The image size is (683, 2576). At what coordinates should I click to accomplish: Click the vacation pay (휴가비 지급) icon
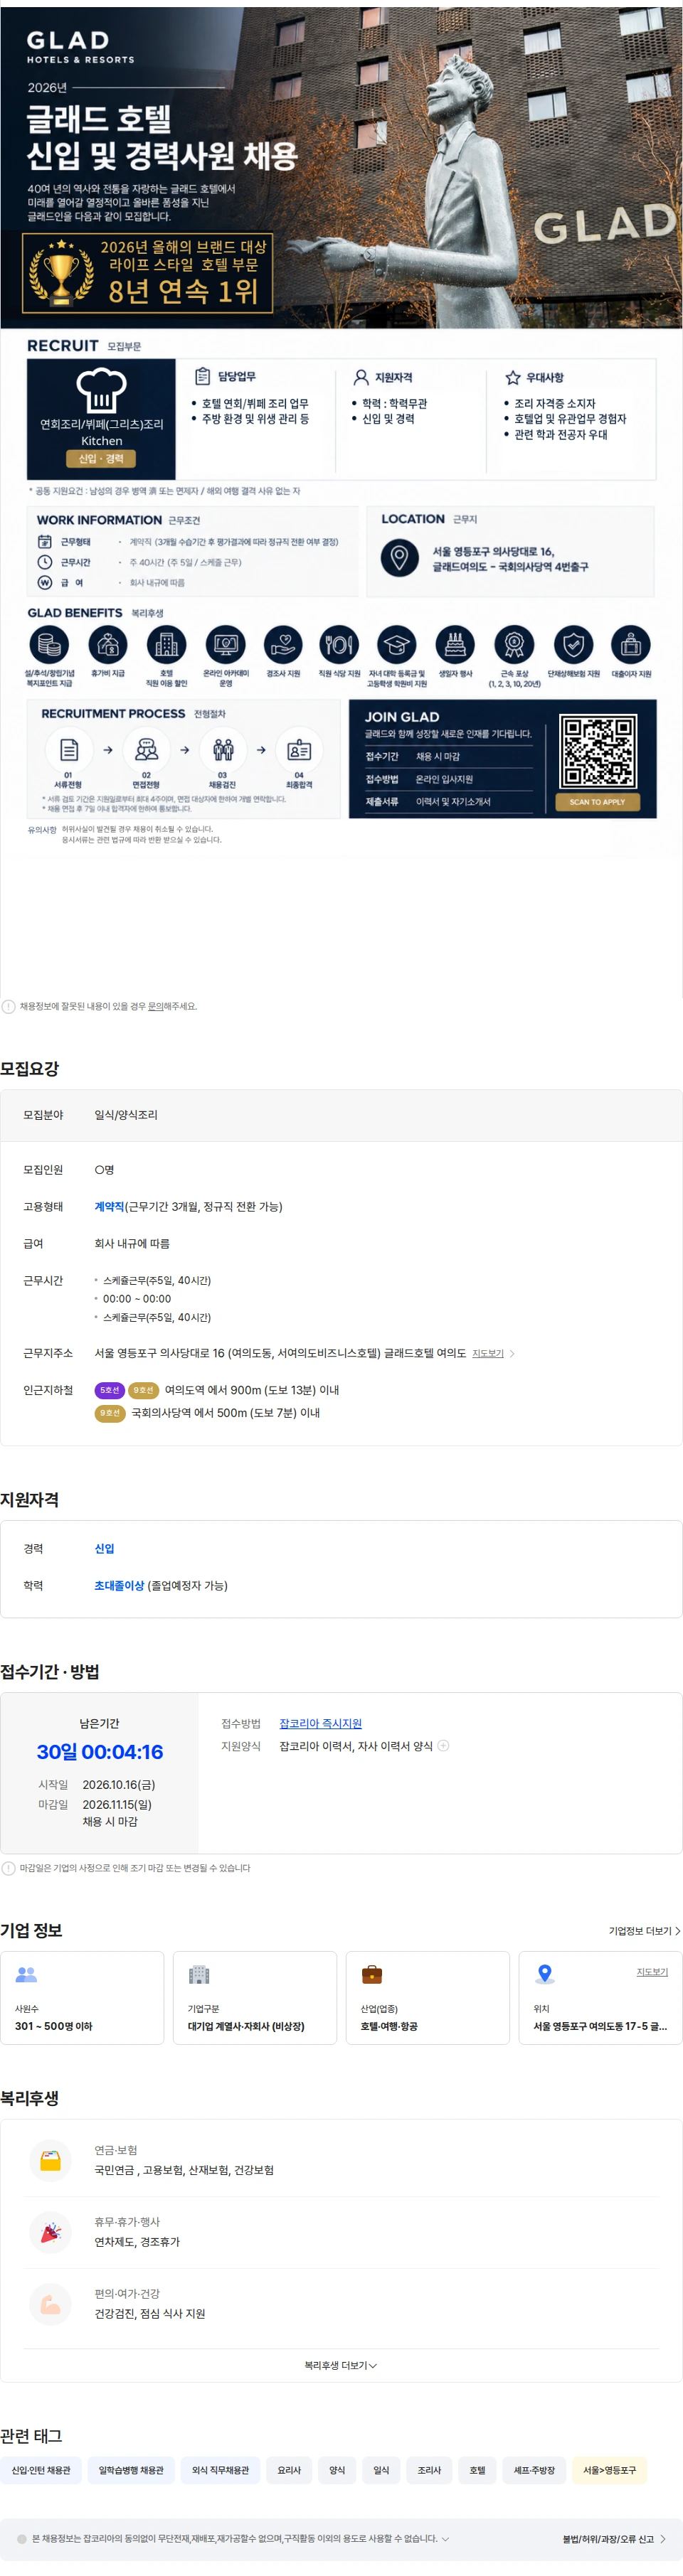[108, 645]
